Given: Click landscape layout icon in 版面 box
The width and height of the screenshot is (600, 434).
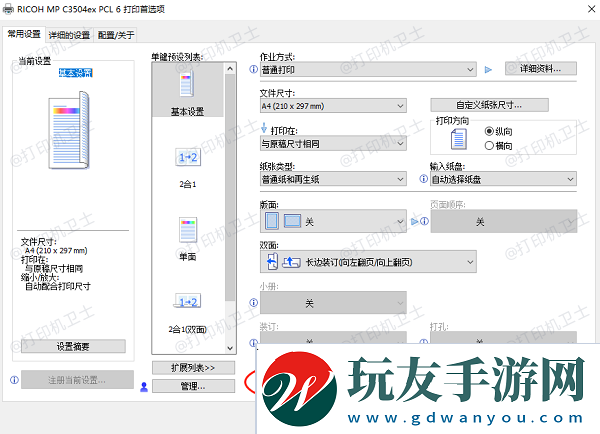Looking at the screenshot, I should click(x=292, y=221).
